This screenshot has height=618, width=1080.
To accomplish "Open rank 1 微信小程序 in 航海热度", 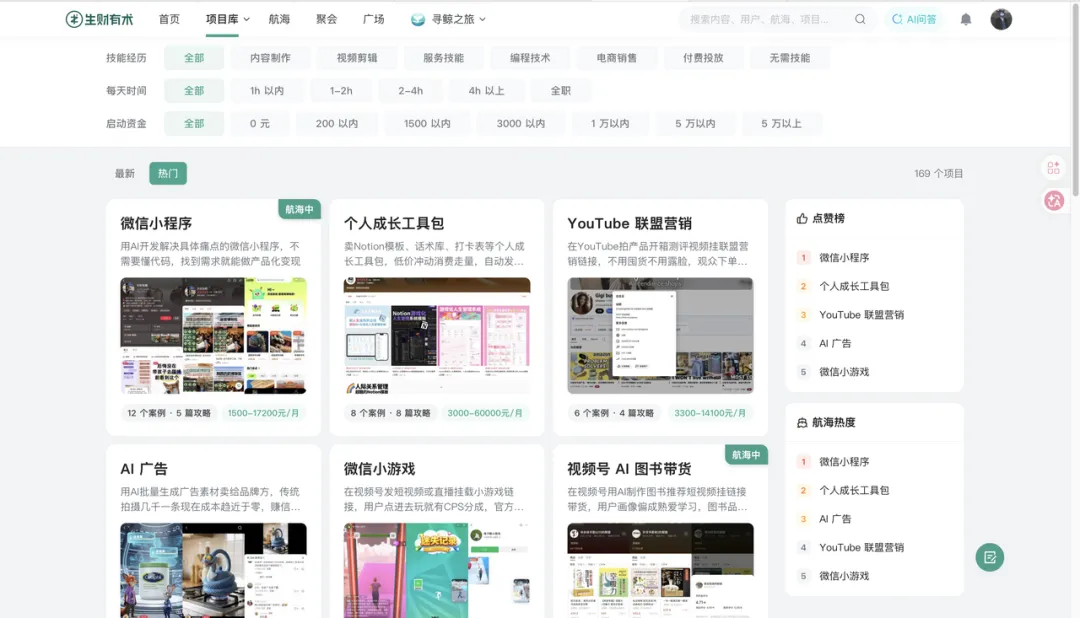I will 844,462.
